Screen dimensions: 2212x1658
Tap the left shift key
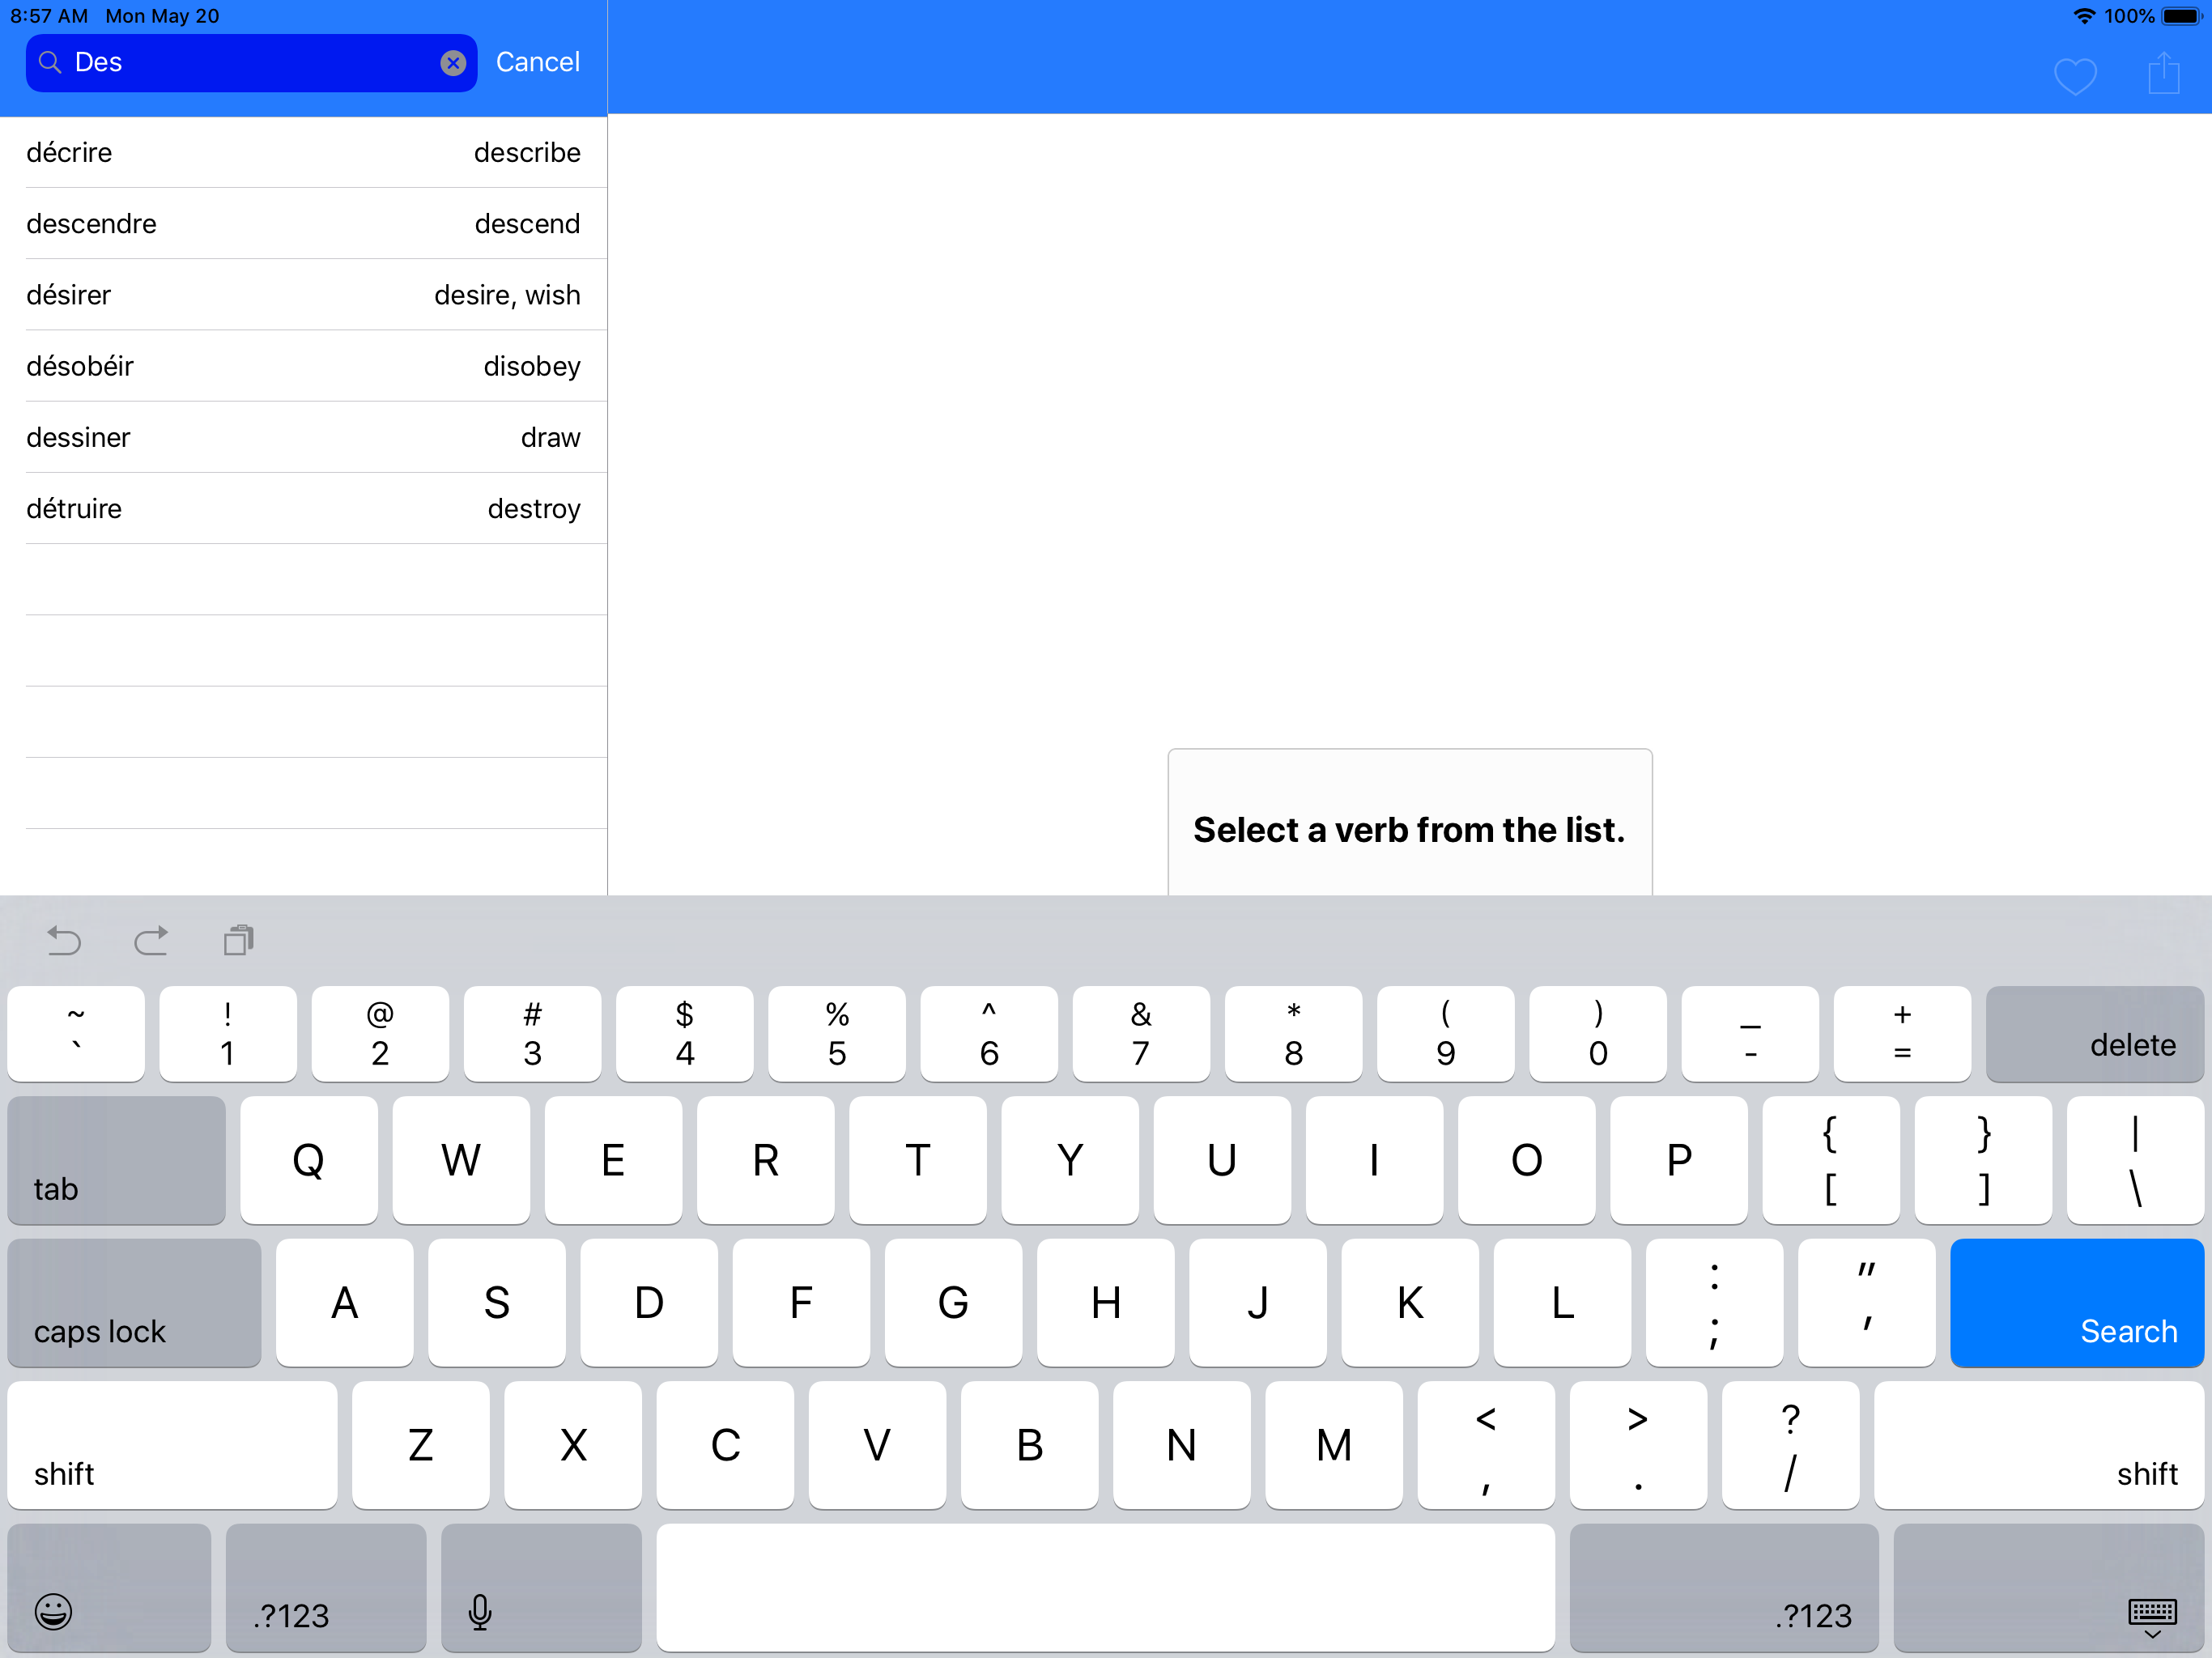point(172,1445)
